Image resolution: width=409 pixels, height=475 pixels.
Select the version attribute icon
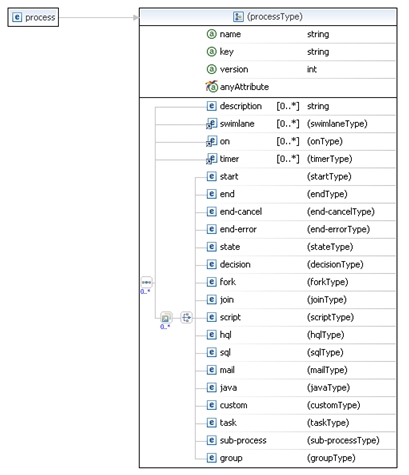point(212,69)
